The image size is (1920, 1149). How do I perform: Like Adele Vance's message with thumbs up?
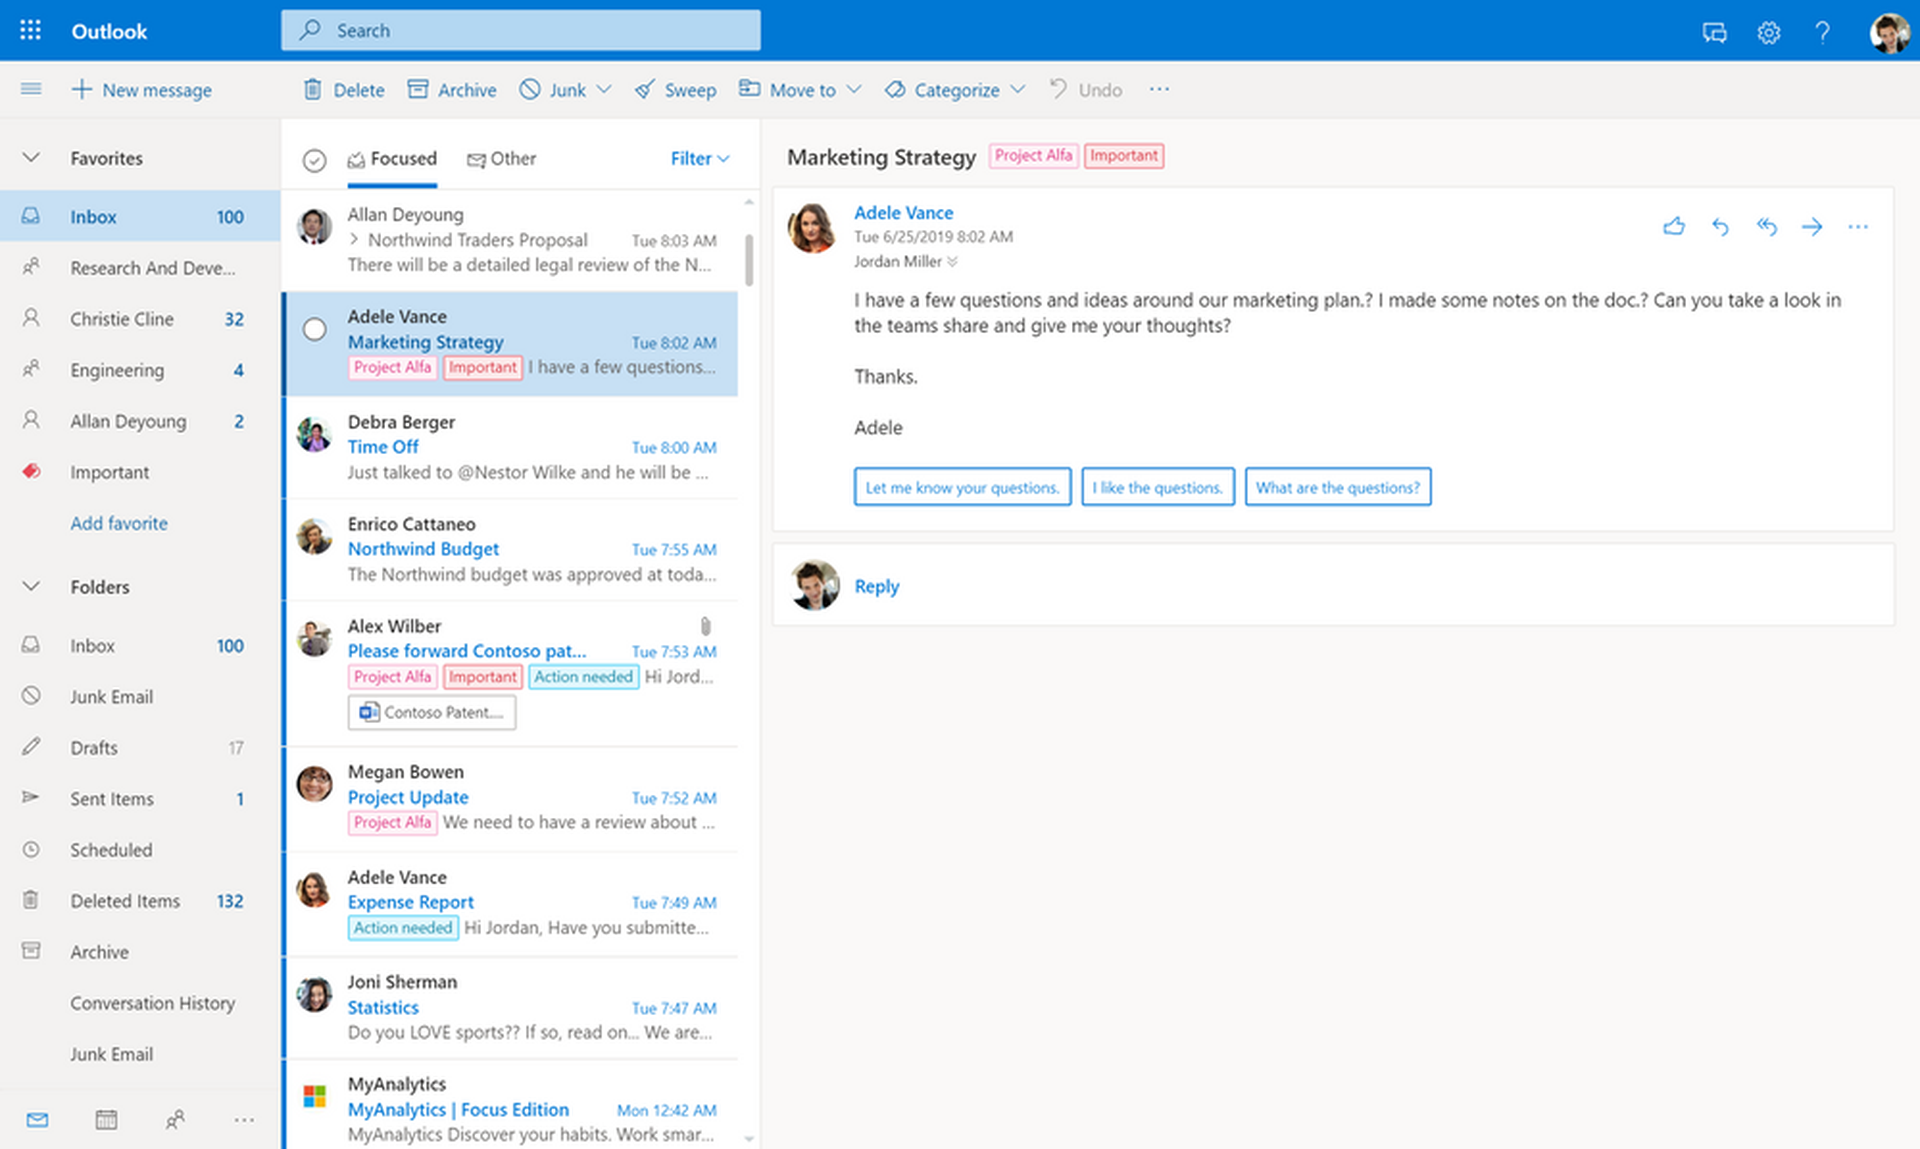(1674, 226)
